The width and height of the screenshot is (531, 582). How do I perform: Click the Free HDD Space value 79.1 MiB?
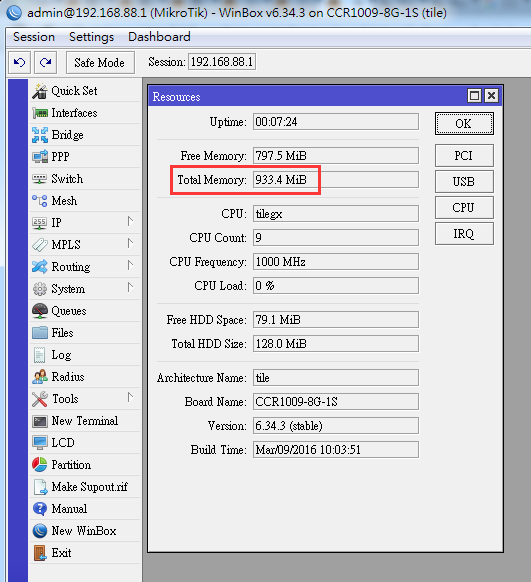point(336,320)
